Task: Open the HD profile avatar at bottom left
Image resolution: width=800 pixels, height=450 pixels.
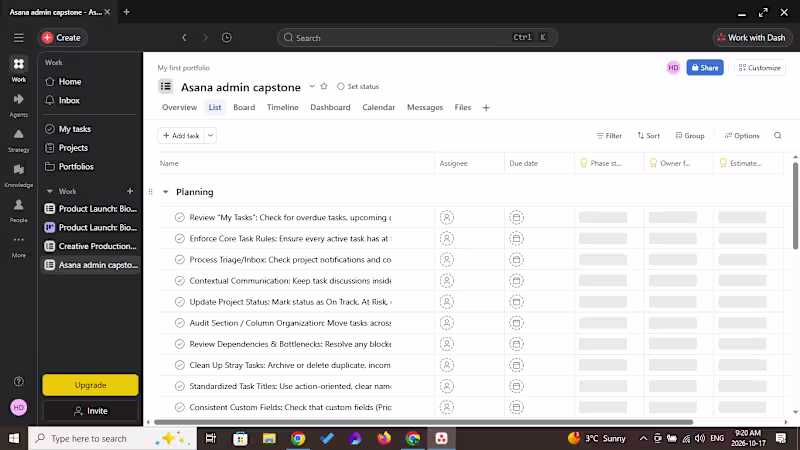Action: 18,407
